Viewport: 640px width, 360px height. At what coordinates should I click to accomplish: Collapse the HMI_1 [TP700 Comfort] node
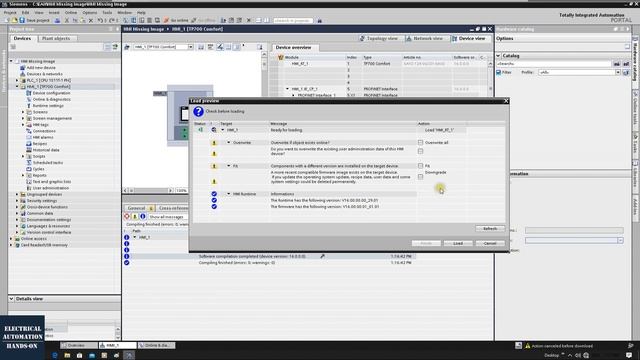point(17,87)
